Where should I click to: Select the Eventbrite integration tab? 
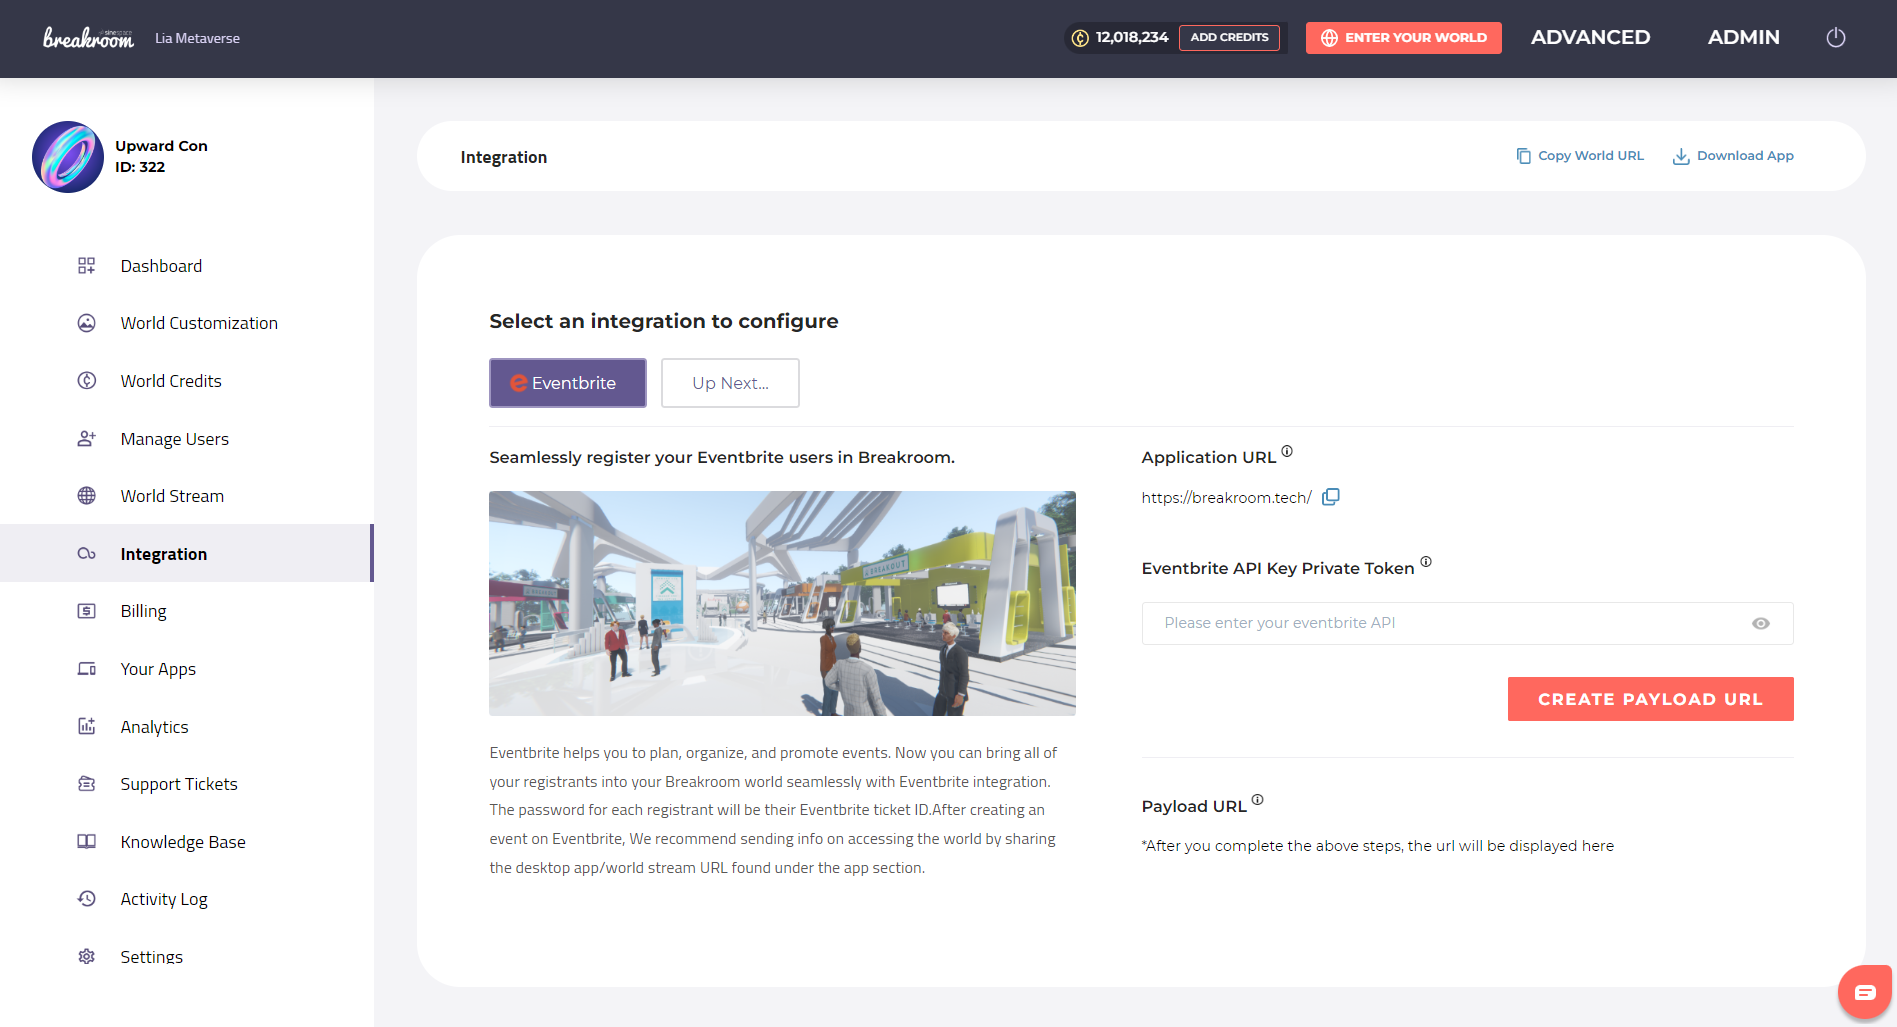[x=568, y=383]
